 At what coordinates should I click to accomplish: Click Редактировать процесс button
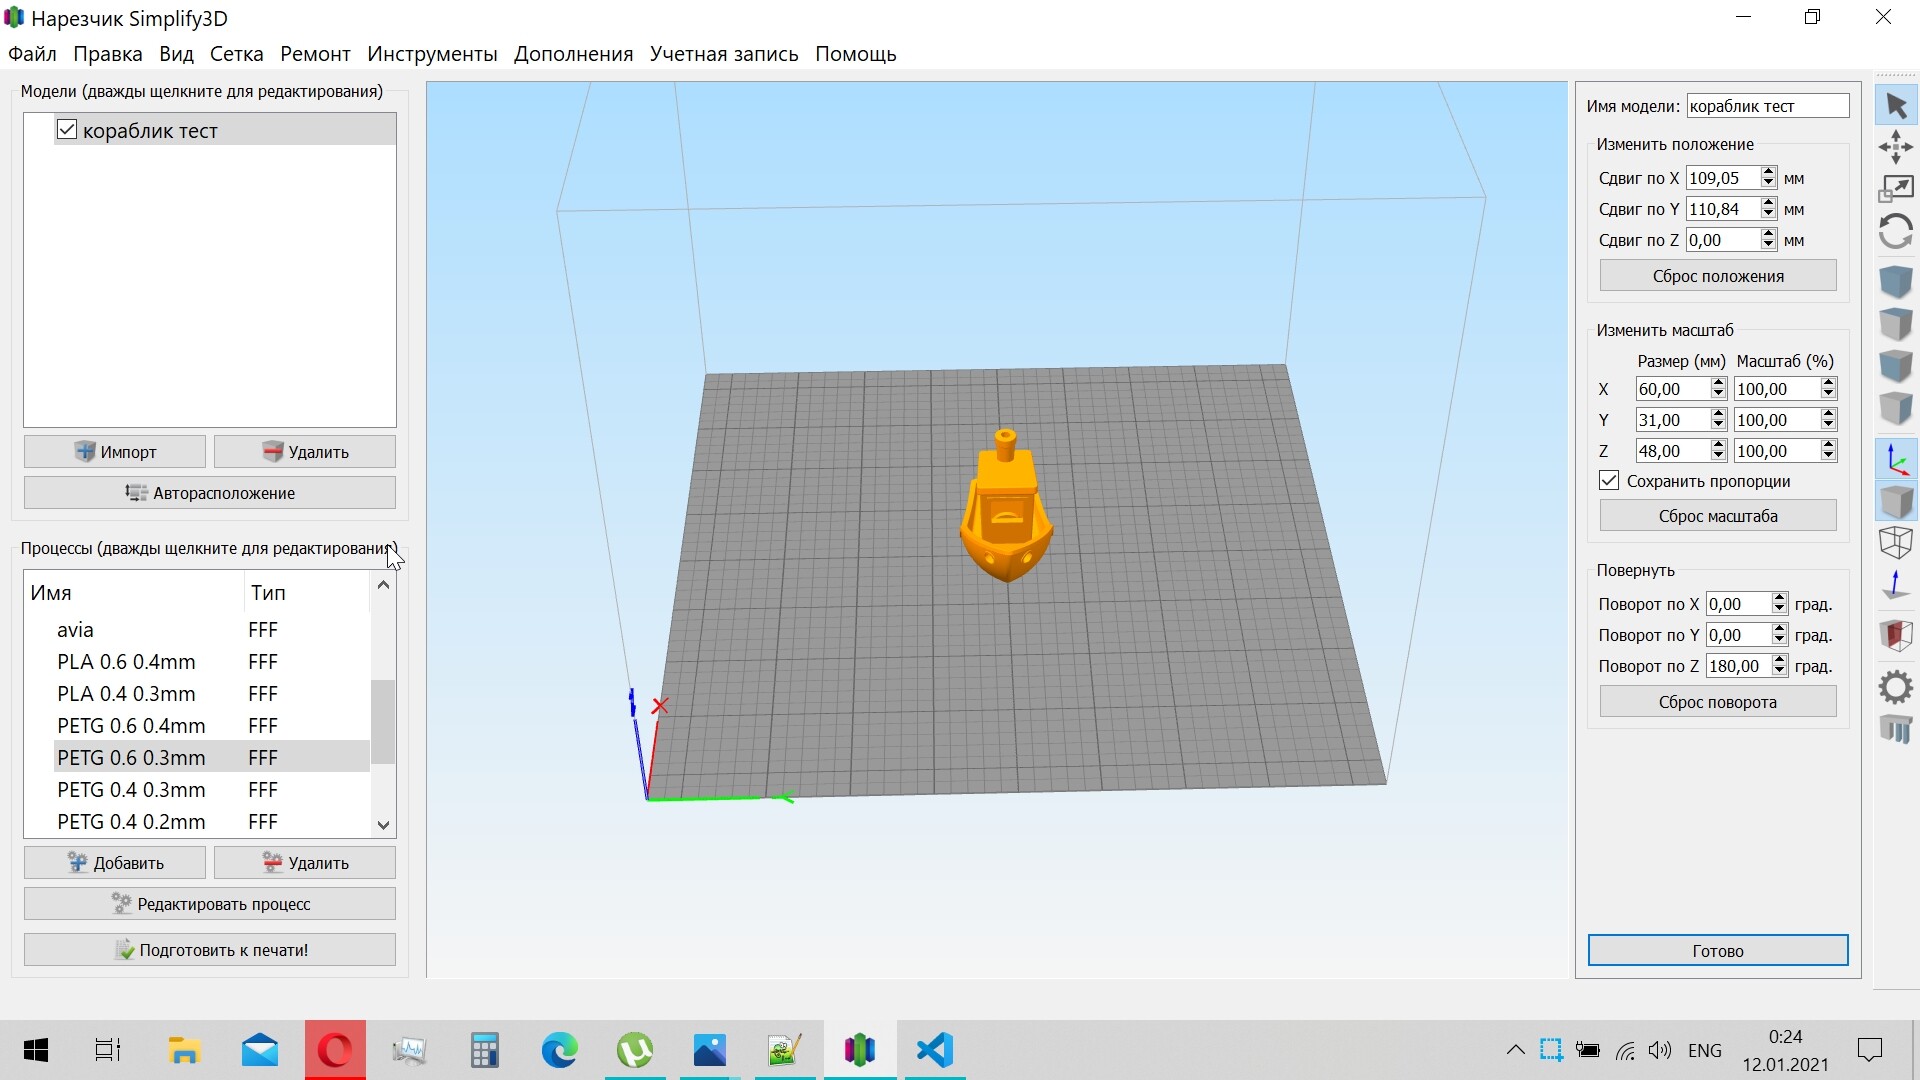pyautogui.click(x=210, y=904)
